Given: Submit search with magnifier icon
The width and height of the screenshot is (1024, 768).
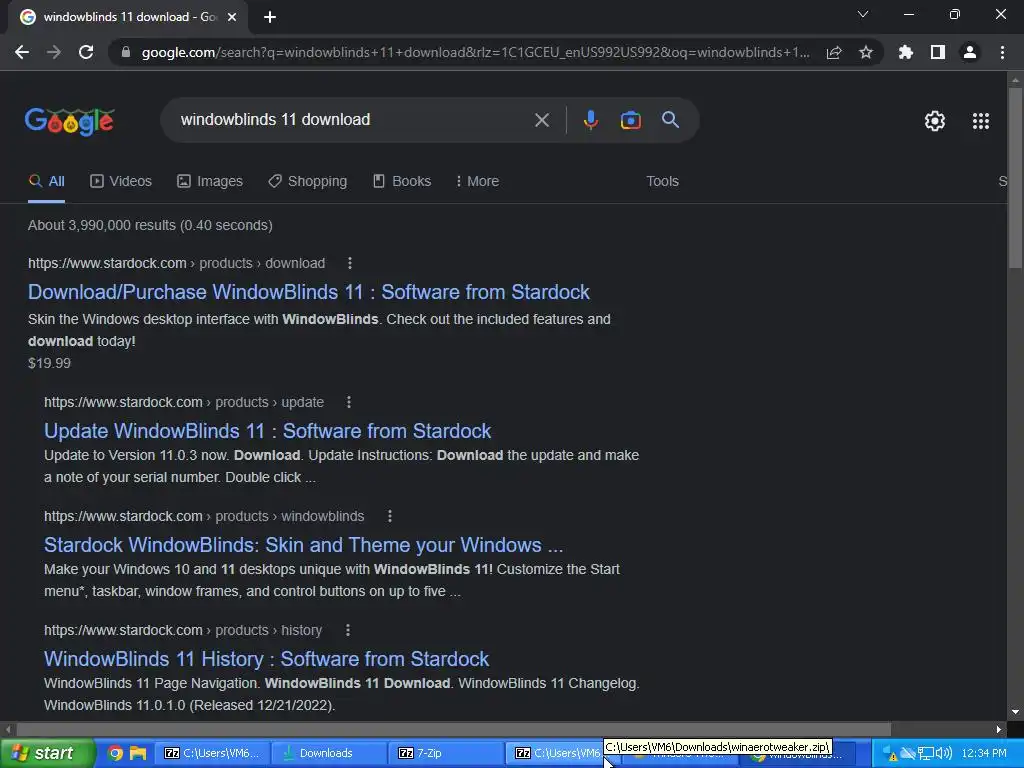Looking at the screenshot, I should pyautogui.click(x=671, y=120).
